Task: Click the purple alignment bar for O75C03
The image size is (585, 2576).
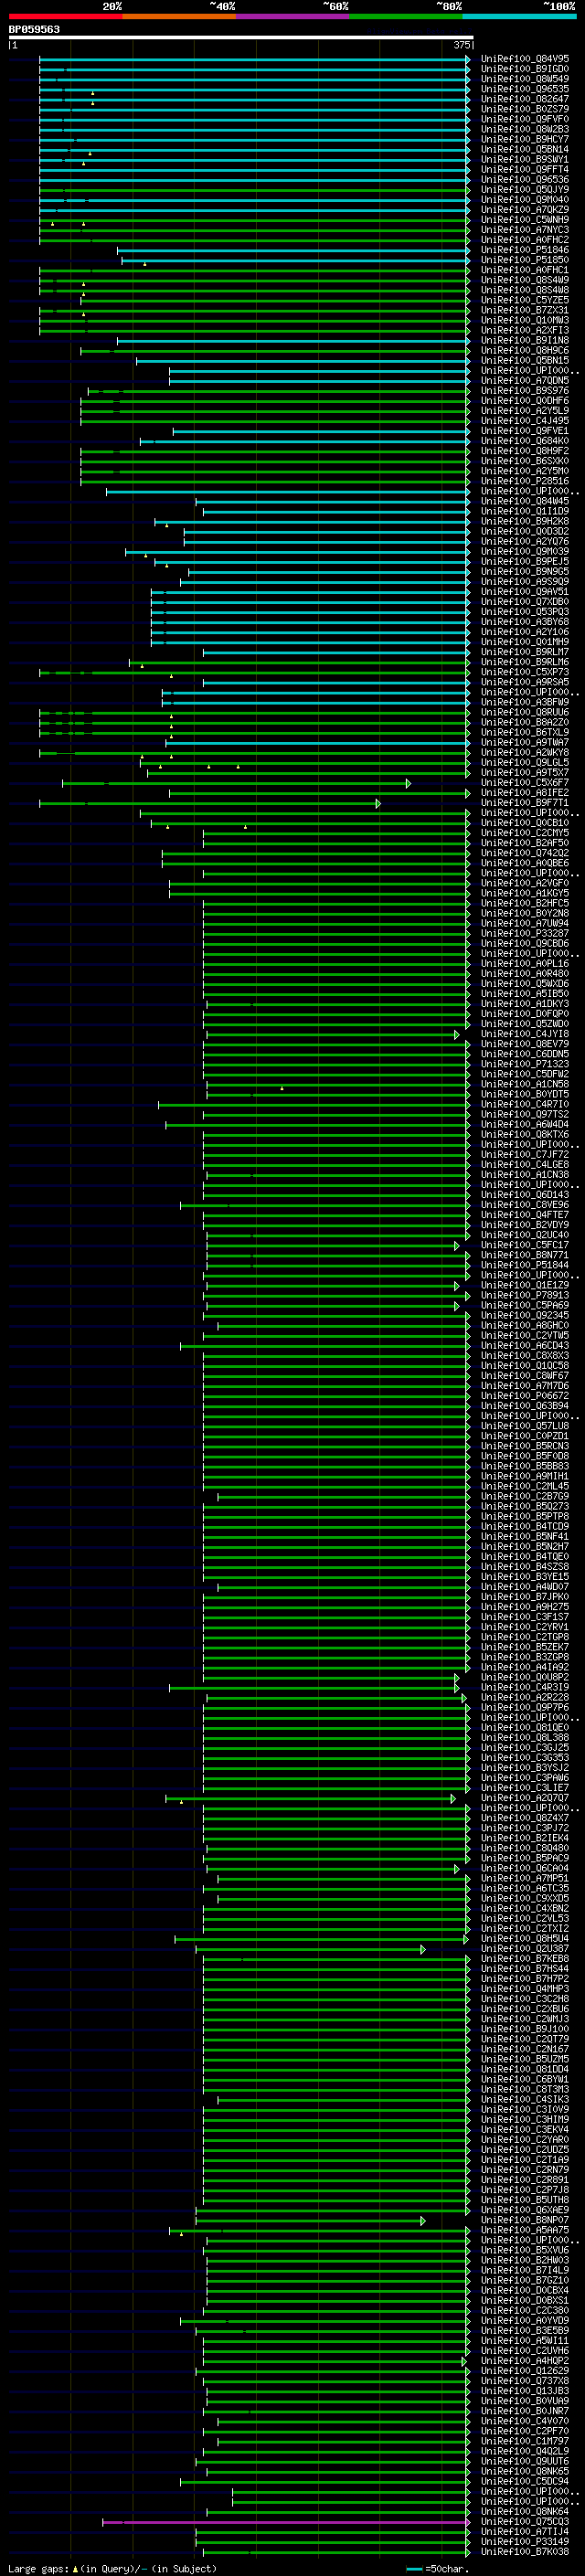Action: coord(286,2523)
